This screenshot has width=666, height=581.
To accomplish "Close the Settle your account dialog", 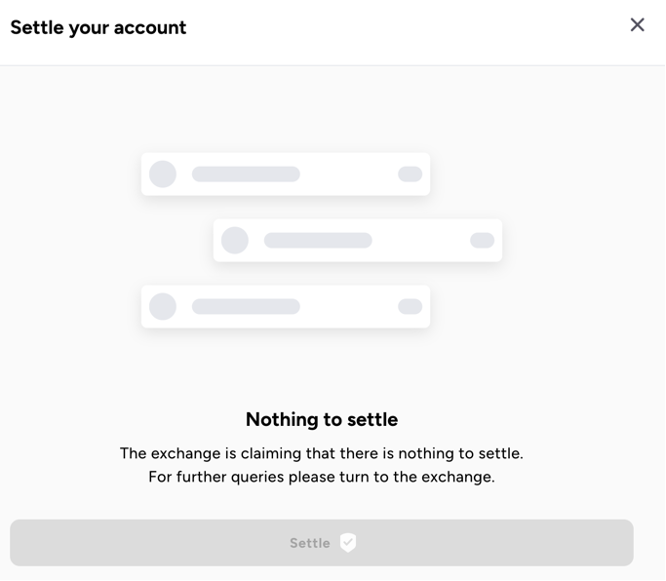I will click(x=637, y=25).
